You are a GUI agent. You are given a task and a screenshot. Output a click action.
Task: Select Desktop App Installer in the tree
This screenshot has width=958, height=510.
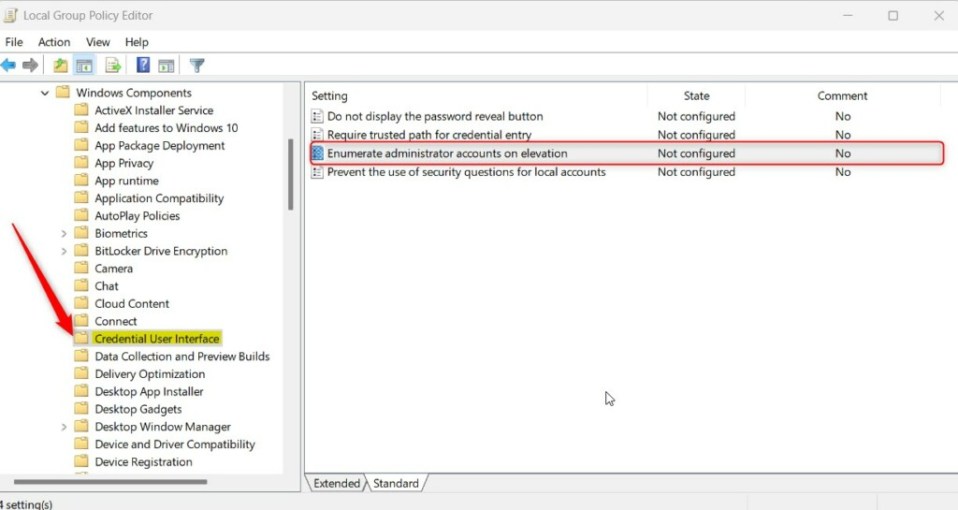149,392
